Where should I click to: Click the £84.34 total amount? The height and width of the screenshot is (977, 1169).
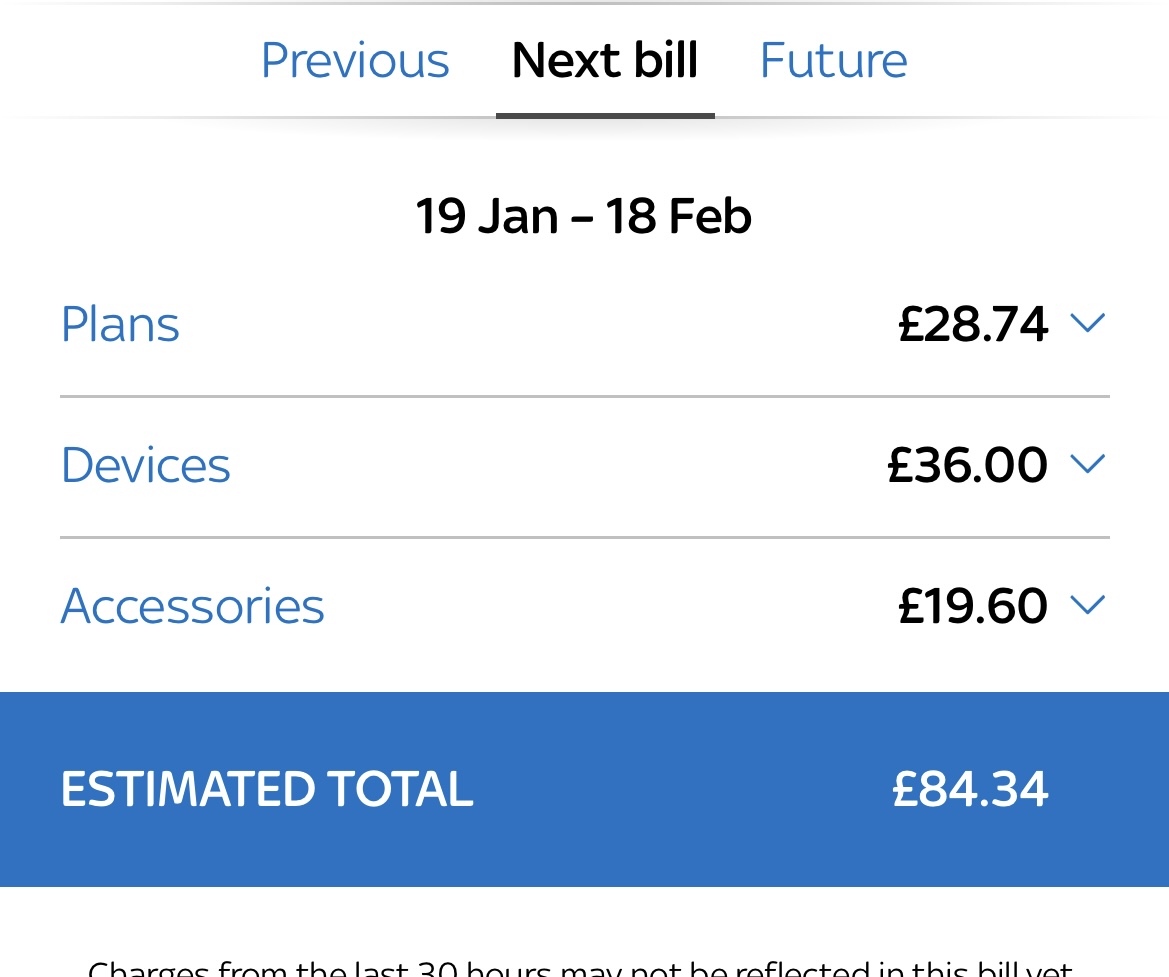(x=969, y=789)
